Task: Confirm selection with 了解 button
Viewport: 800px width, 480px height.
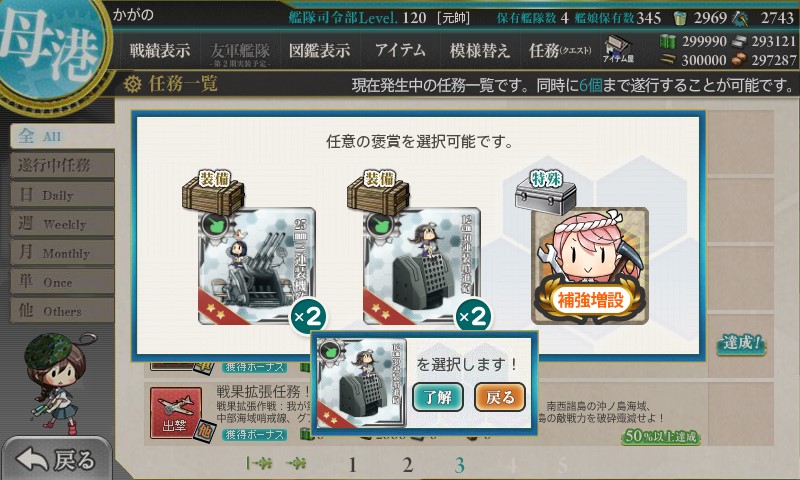Action: click(438, 397)
